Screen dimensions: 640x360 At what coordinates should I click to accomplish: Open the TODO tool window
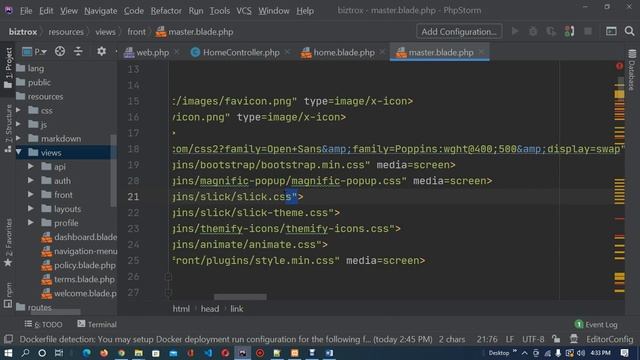(43, 324)
